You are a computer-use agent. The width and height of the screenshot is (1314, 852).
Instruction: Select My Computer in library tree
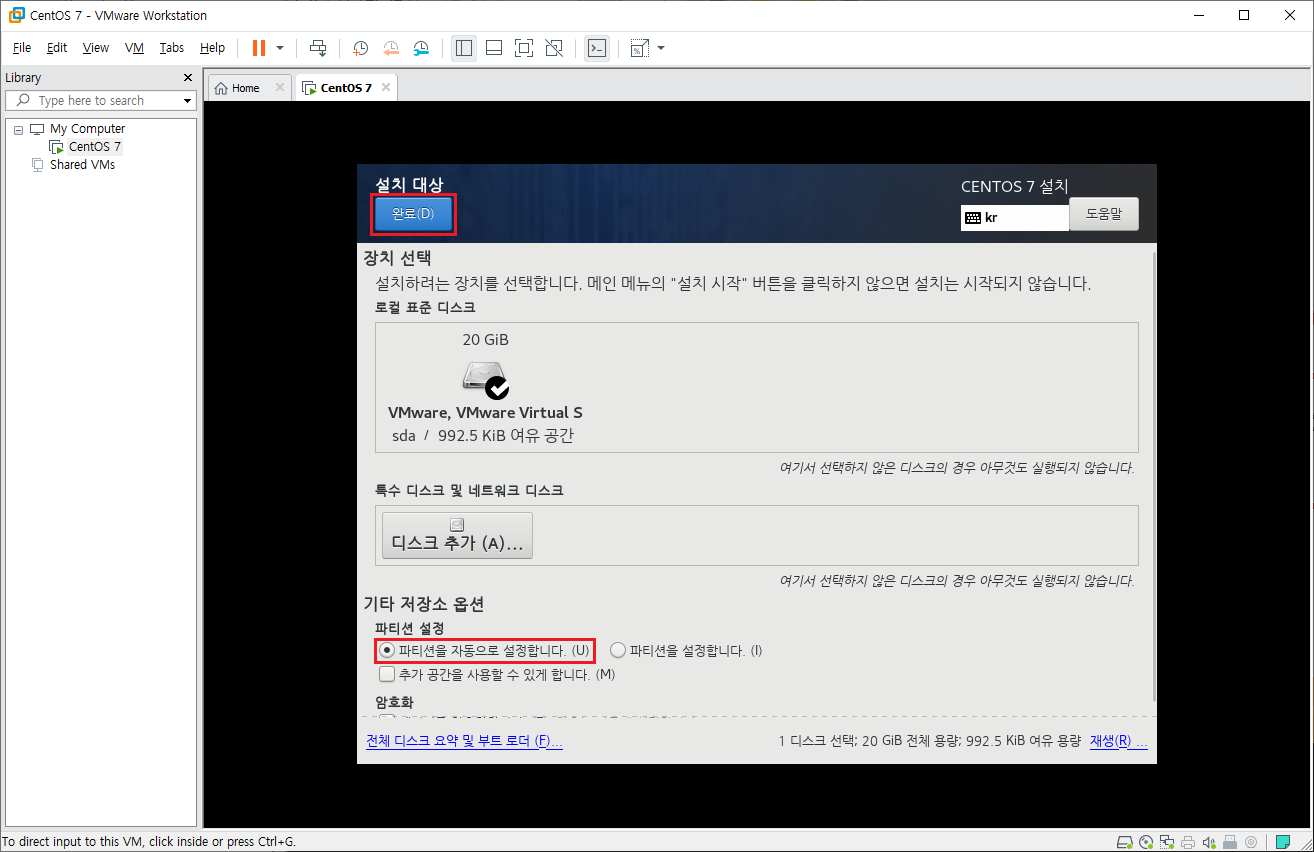pyautogui.click(x=87, y=129)
